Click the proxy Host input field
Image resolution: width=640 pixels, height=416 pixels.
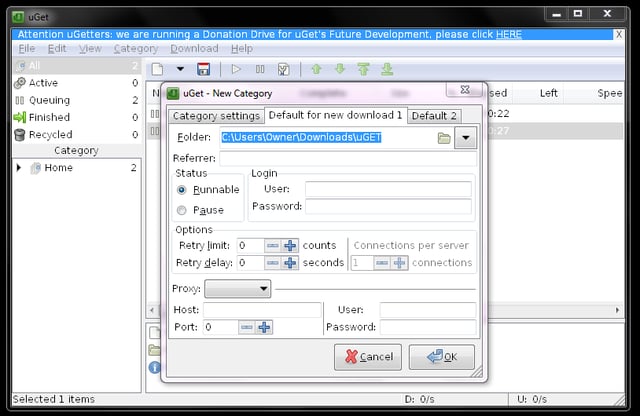click(262, 310)
